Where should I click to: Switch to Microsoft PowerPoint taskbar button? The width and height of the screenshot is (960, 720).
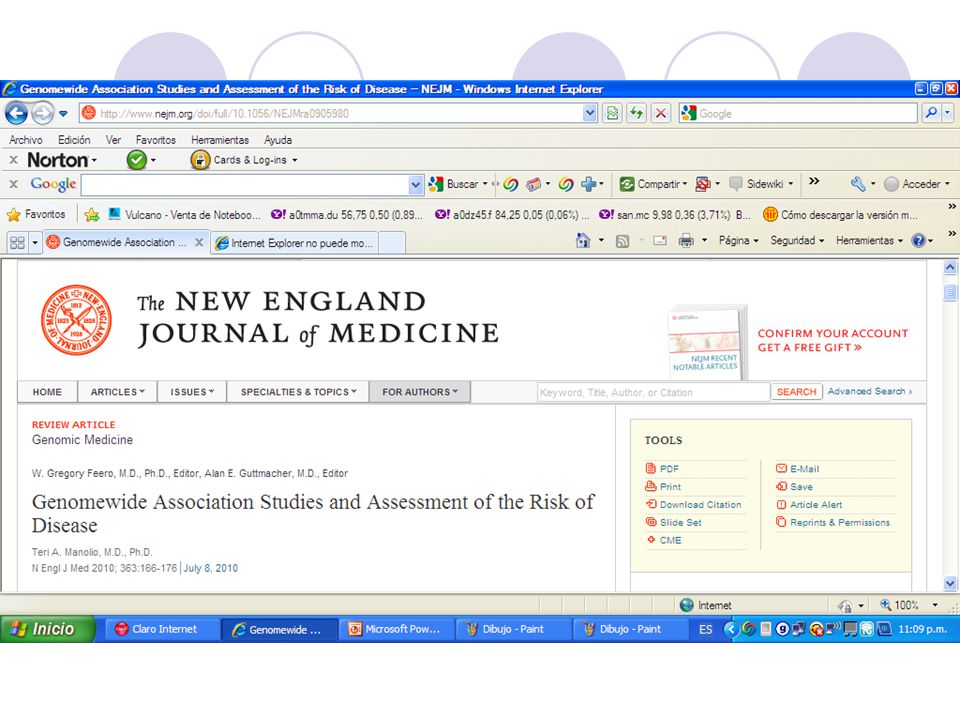point(397,629)
